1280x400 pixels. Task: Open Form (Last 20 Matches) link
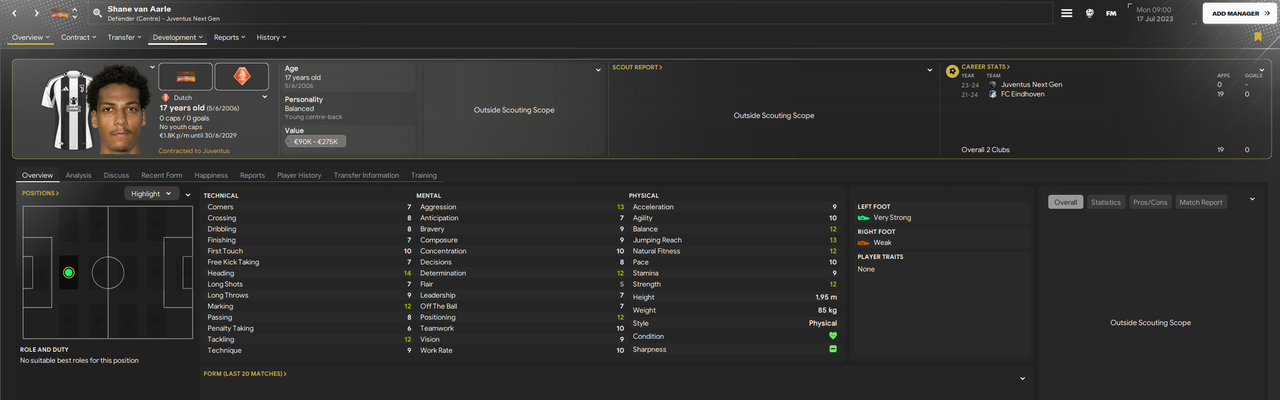click(x=244, y=373)
